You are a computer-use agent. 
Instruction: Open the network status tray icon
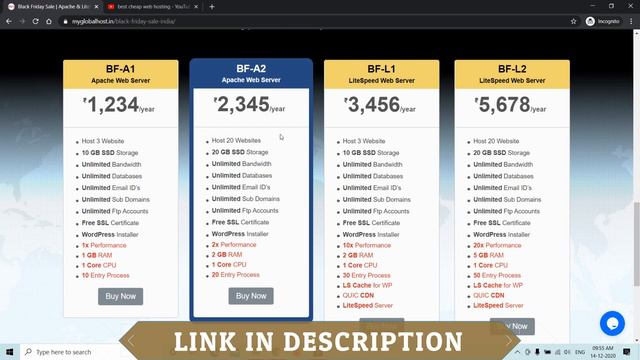[x=558, y=352]
